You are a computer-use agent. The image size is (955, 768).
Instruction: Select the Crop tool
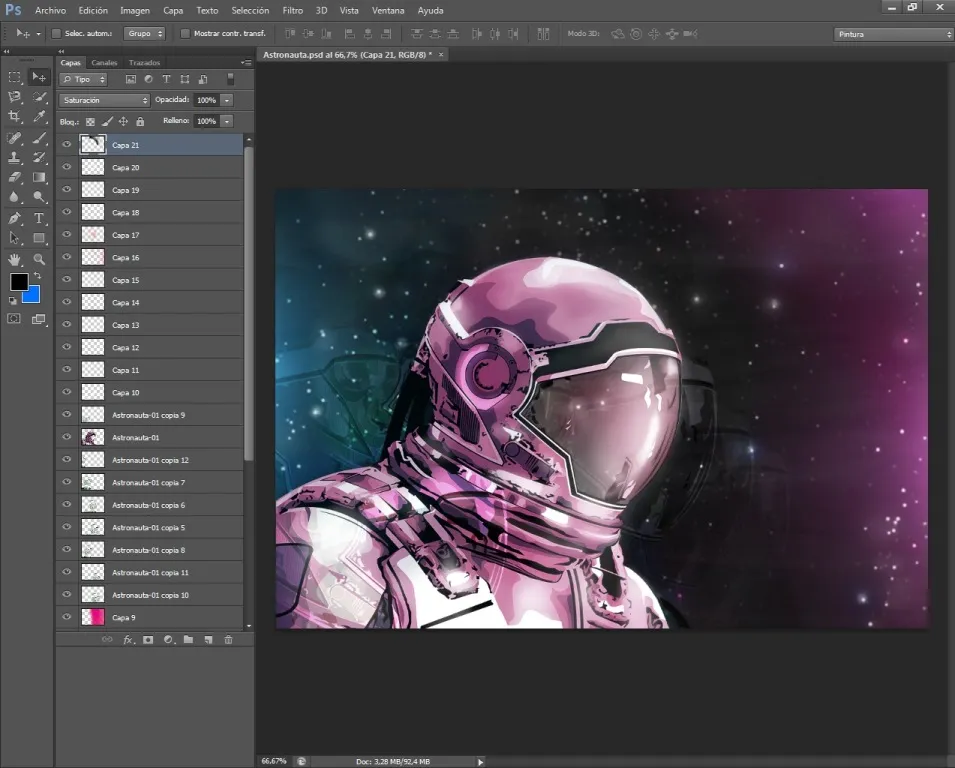pos(15,117)
